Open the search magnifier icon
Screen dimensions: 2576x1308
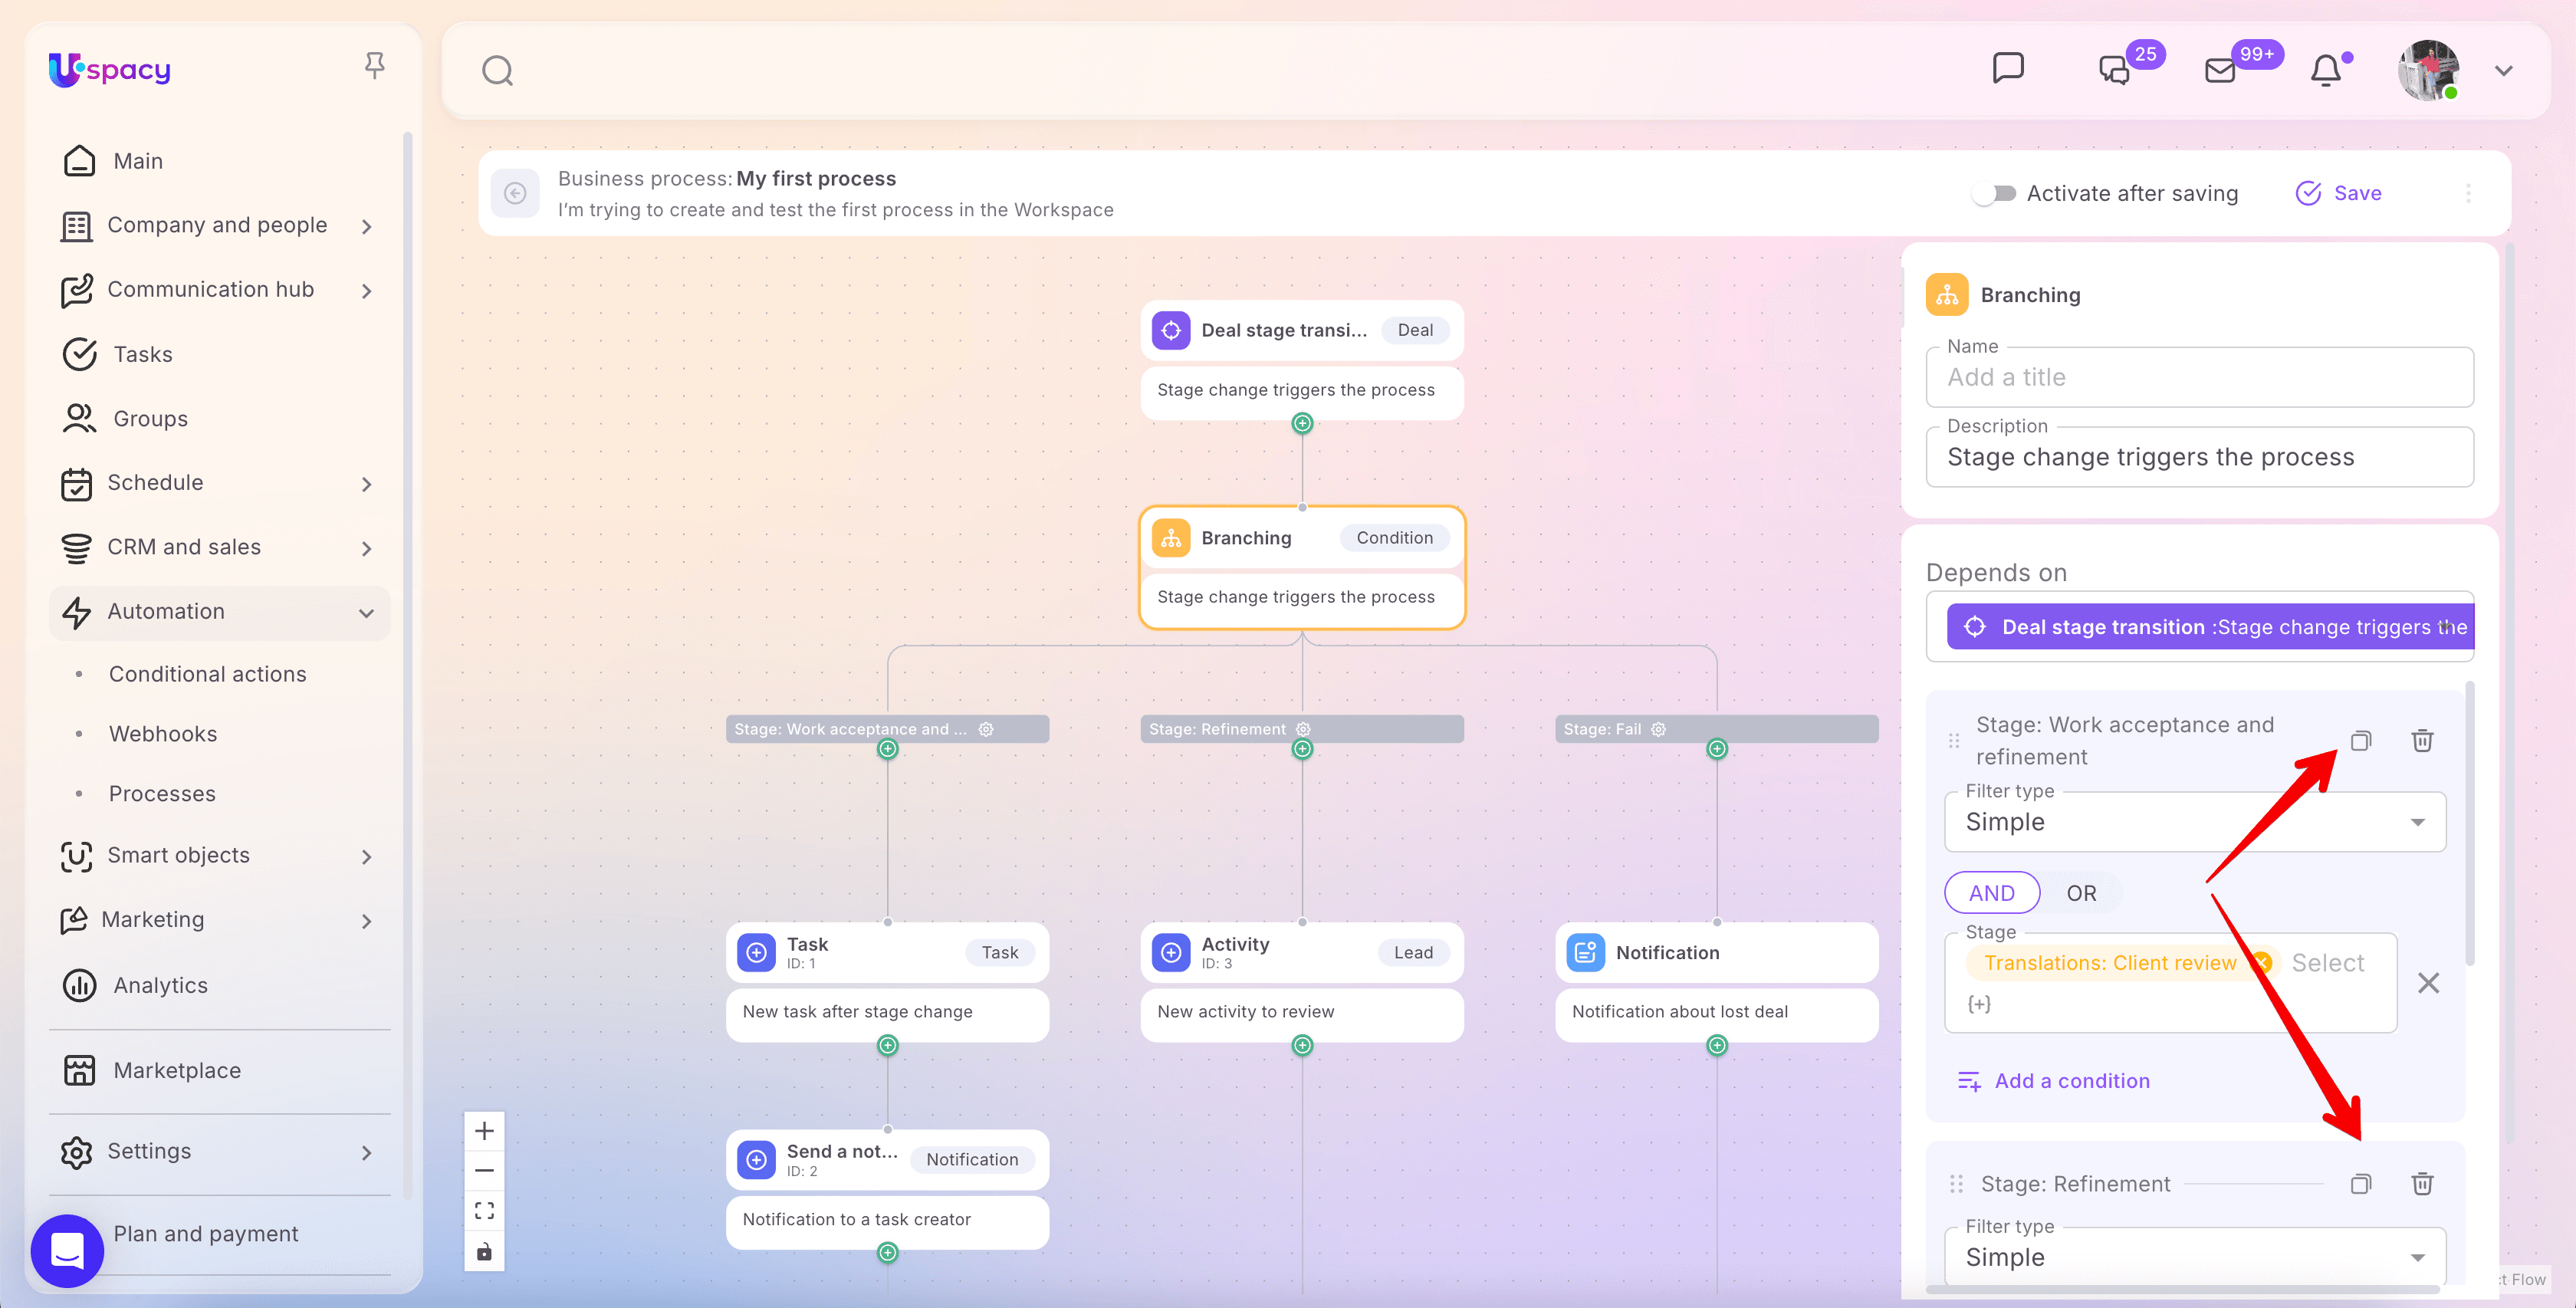click(497, 71)
